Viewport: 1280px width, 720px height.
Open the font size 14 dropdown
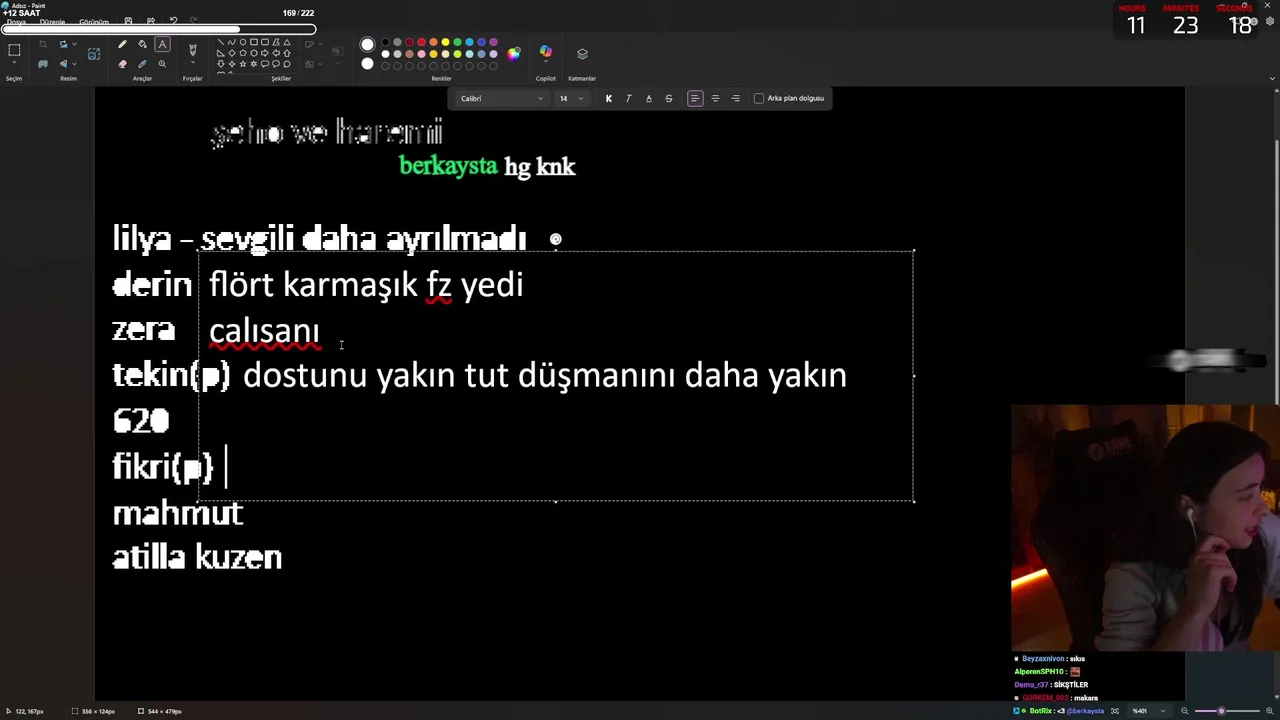click(x=571, y=98)
